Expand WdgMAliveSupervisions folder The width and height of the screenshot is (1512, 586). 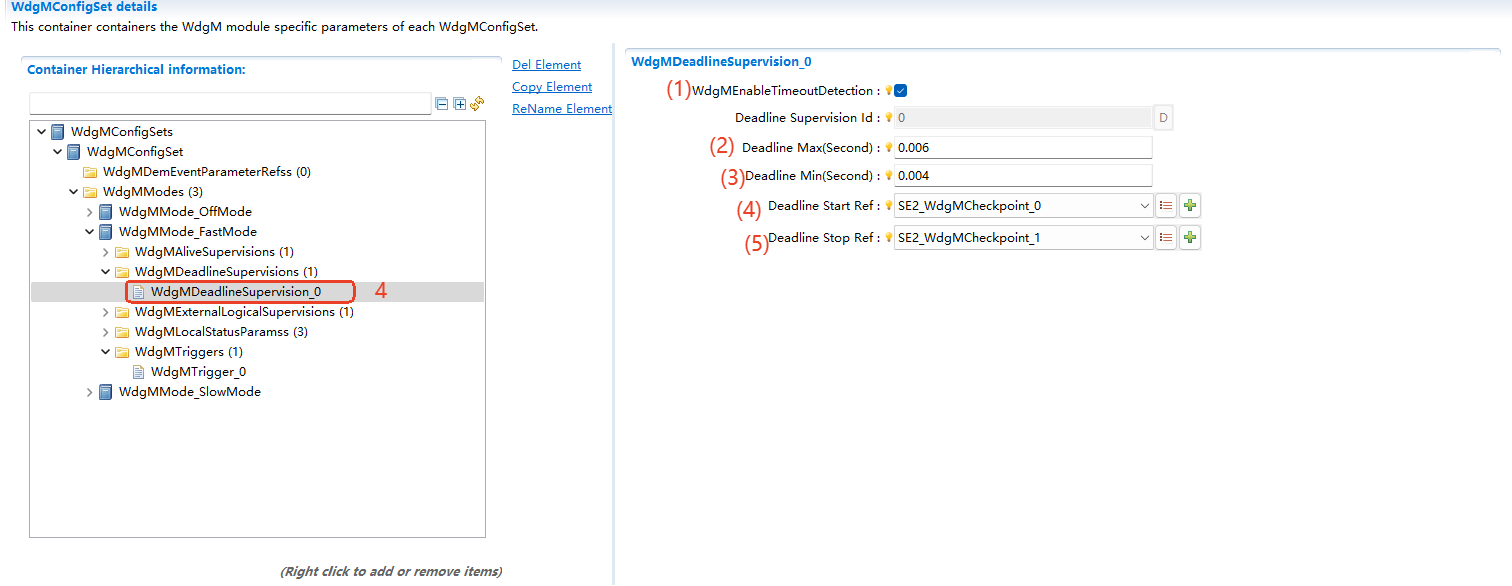pos(106,252)
